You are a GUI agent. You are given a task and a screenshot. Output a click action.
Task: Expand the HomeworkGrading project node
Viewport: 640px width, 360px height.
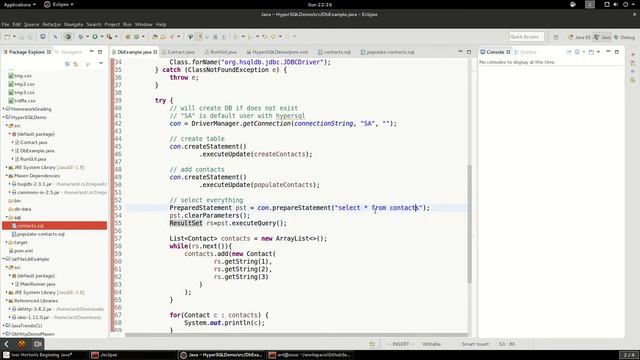point(4,109)
